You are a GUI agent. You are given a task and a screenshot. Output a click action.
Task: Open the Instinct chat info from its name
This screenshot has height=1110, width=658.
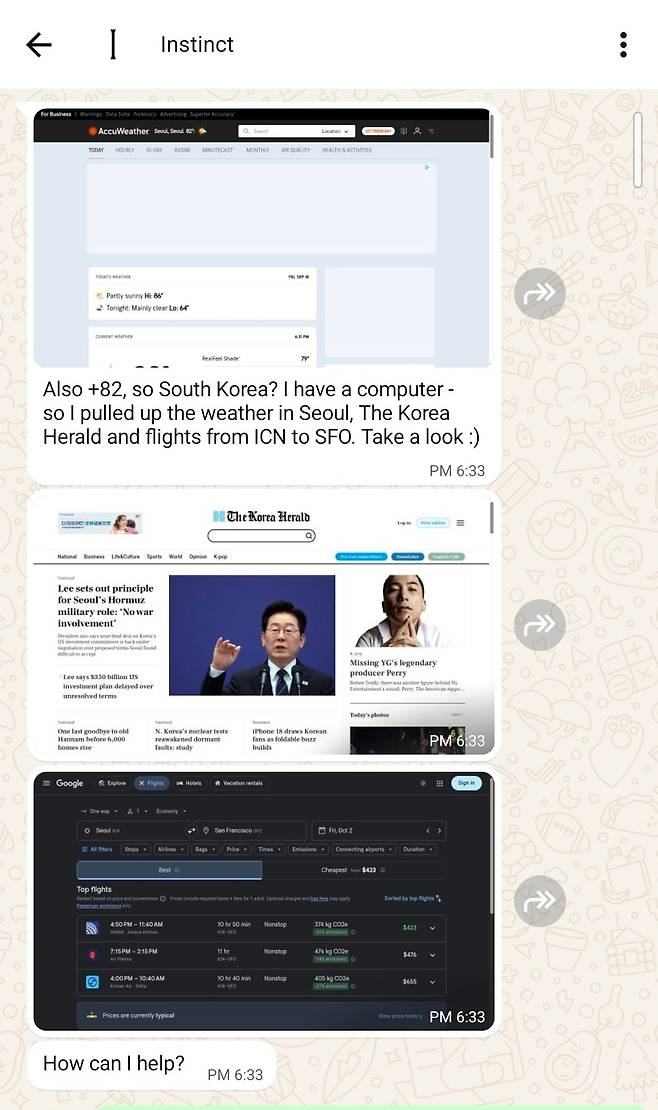click(197, 45)
